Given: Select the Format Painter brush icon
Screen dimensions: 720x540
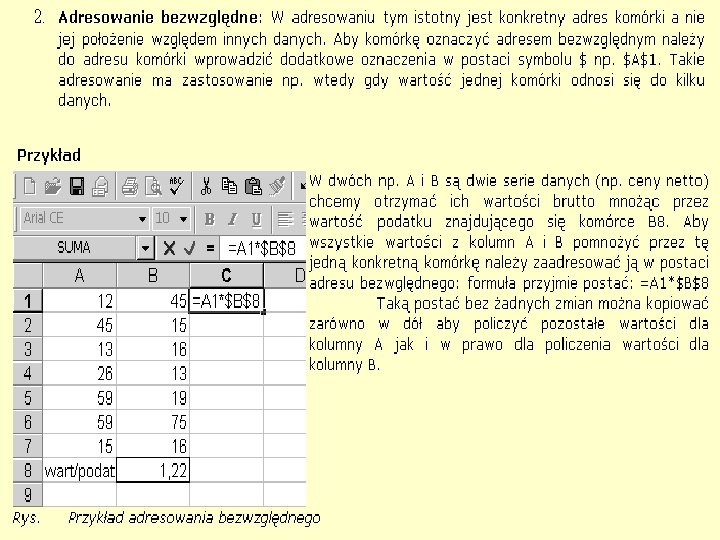Looking at the screenshot, I should coord(277,186).
